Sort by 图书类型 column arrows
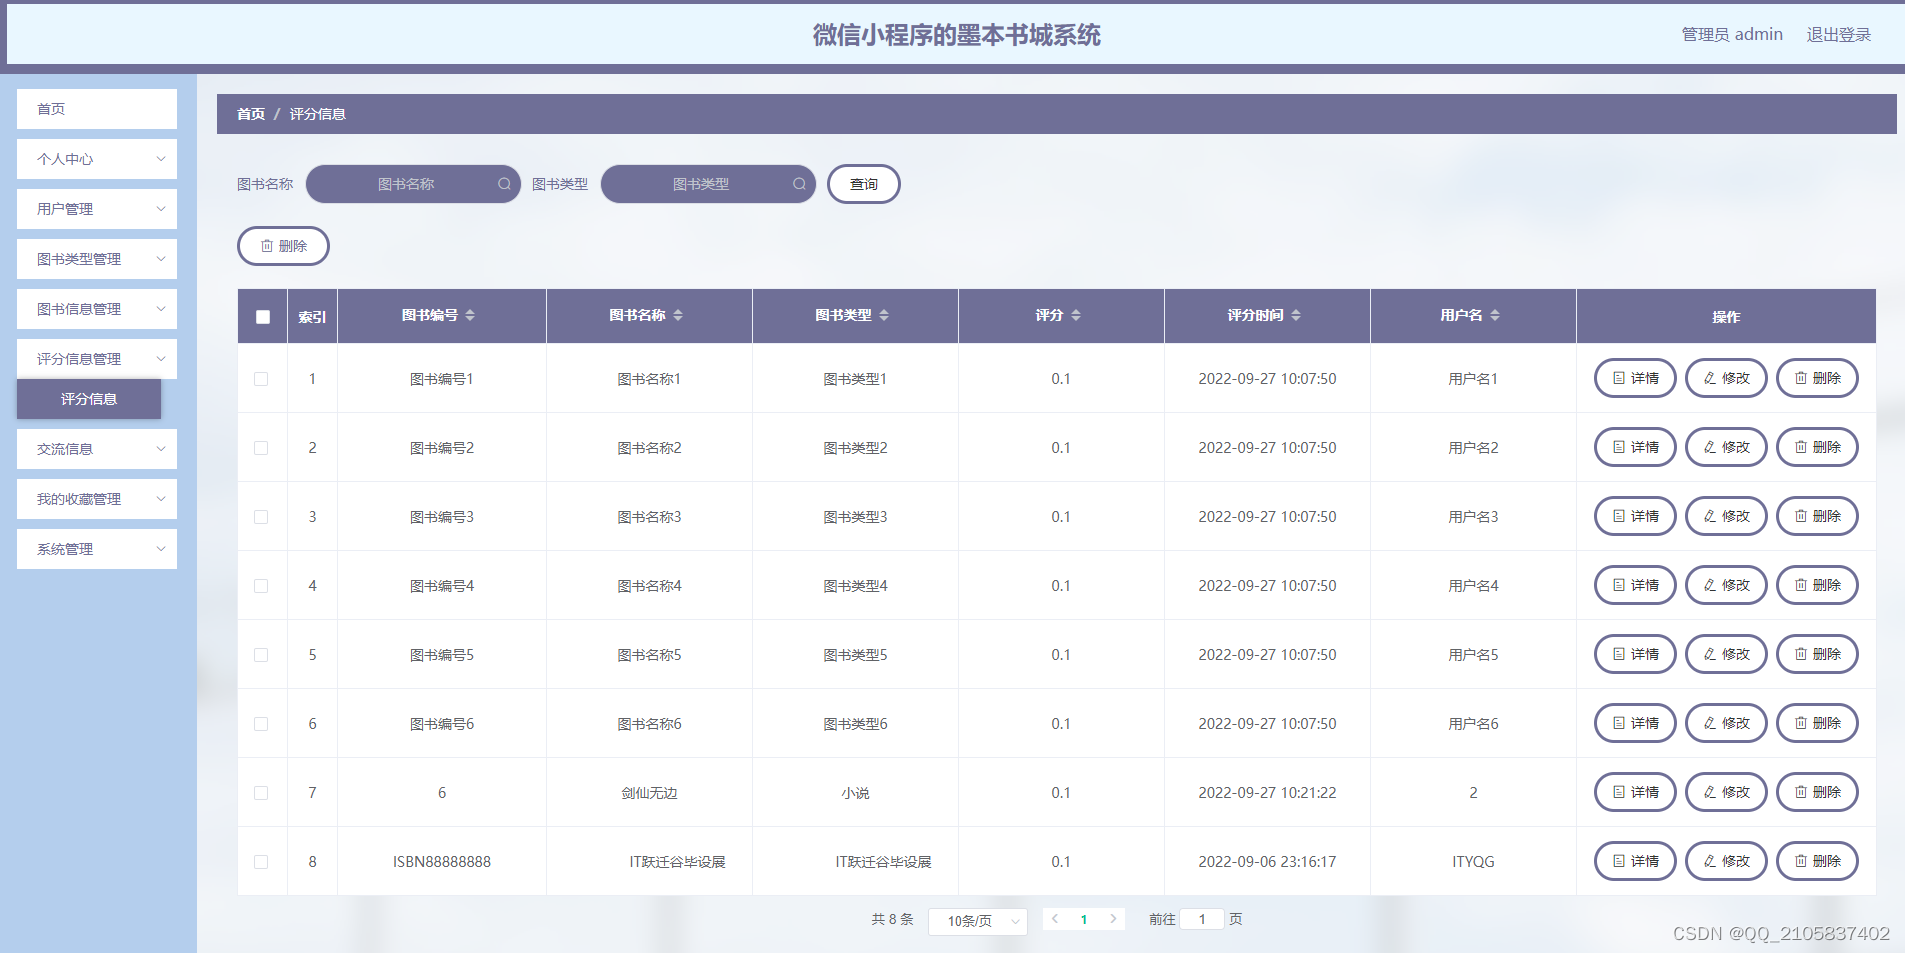The width and height of the screenshot is (1905, 953). click(x=884, y=315)
